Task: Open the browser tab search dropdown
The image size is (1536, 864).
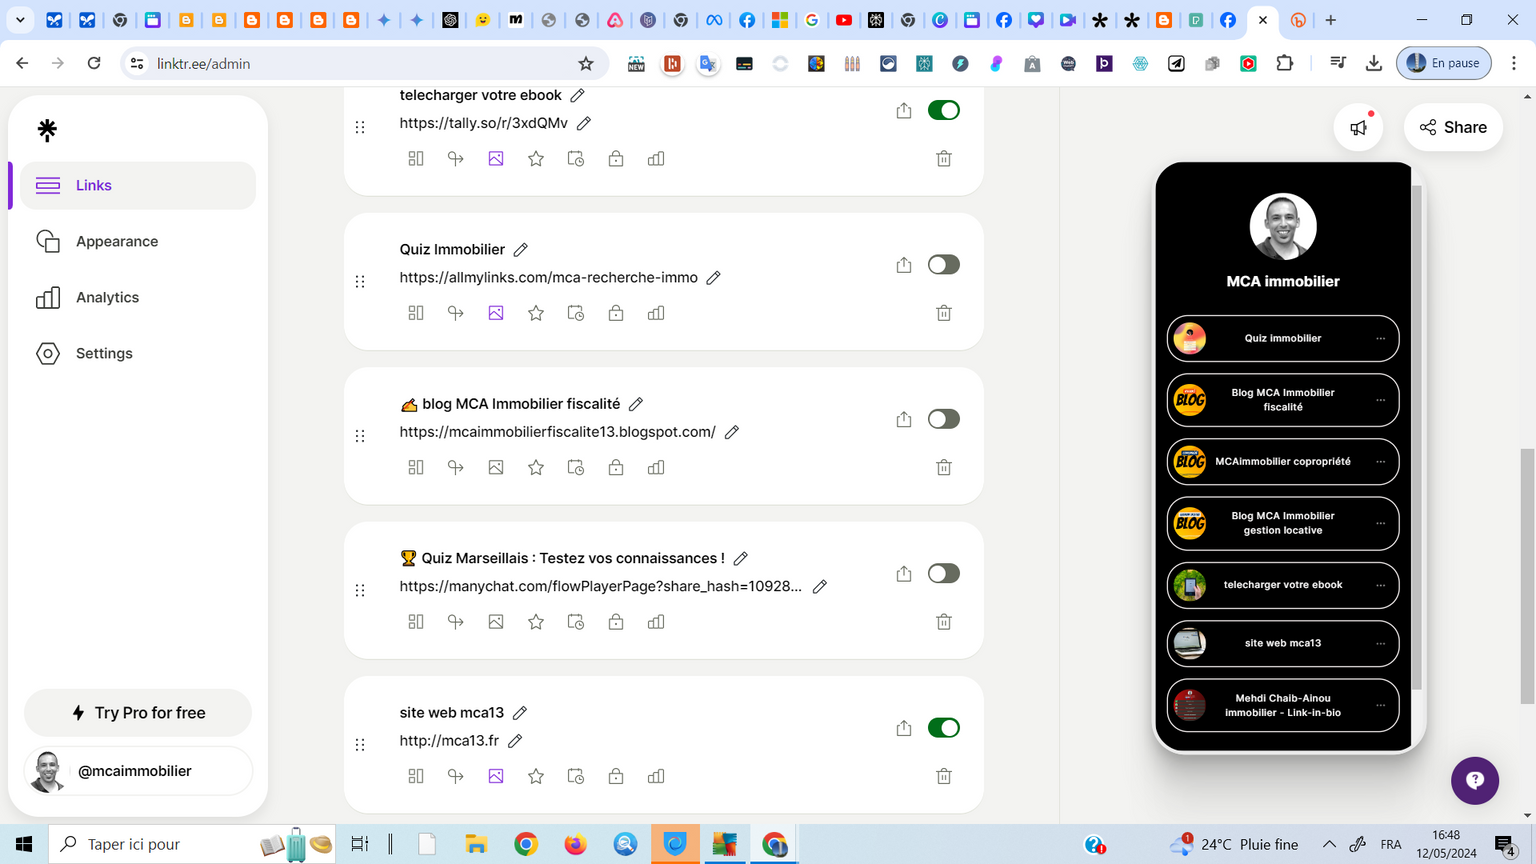Action: coord(20,20)
